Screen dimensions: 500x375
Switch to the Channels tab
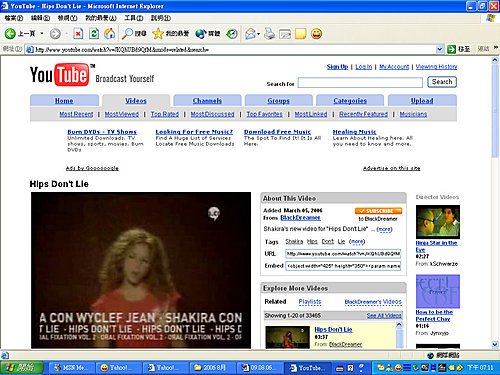(x=207, y=101)
